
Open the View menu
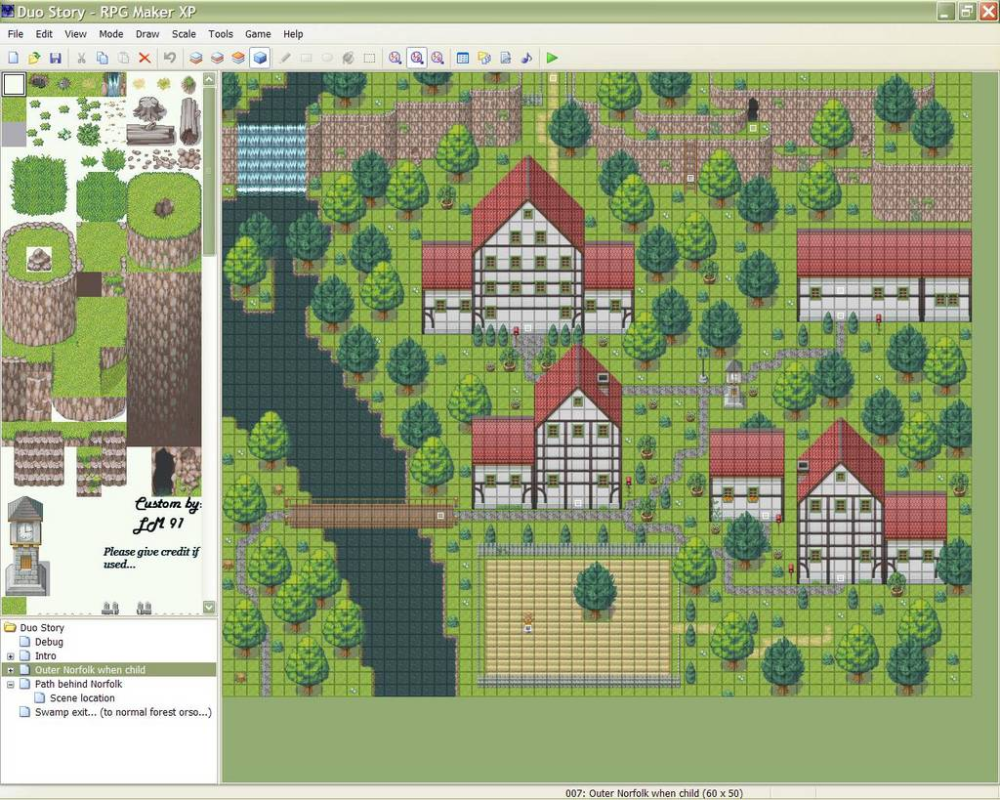tap(75, 34)
